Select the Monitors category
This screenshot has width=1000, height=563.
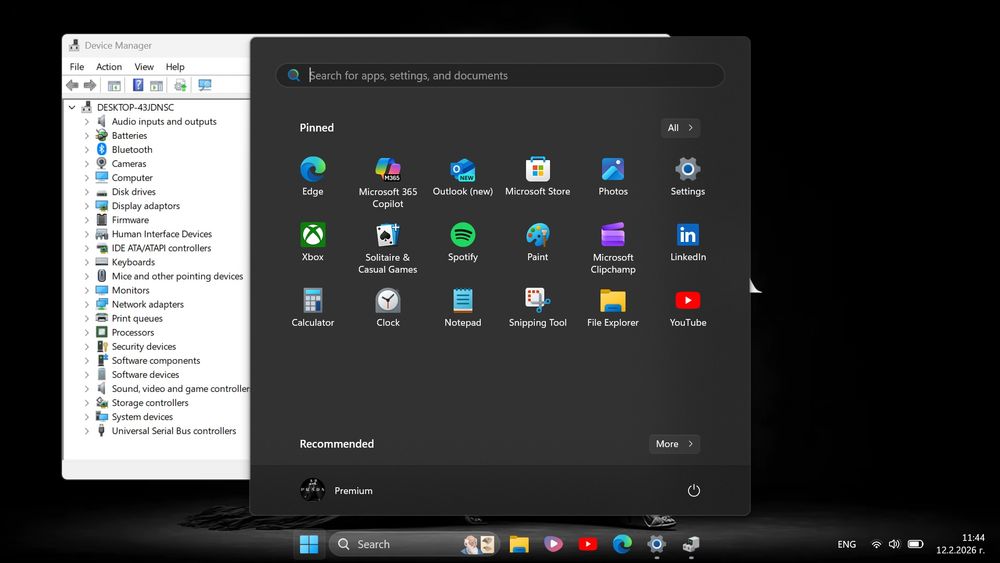pyautogui.click(x=130, y=290)
